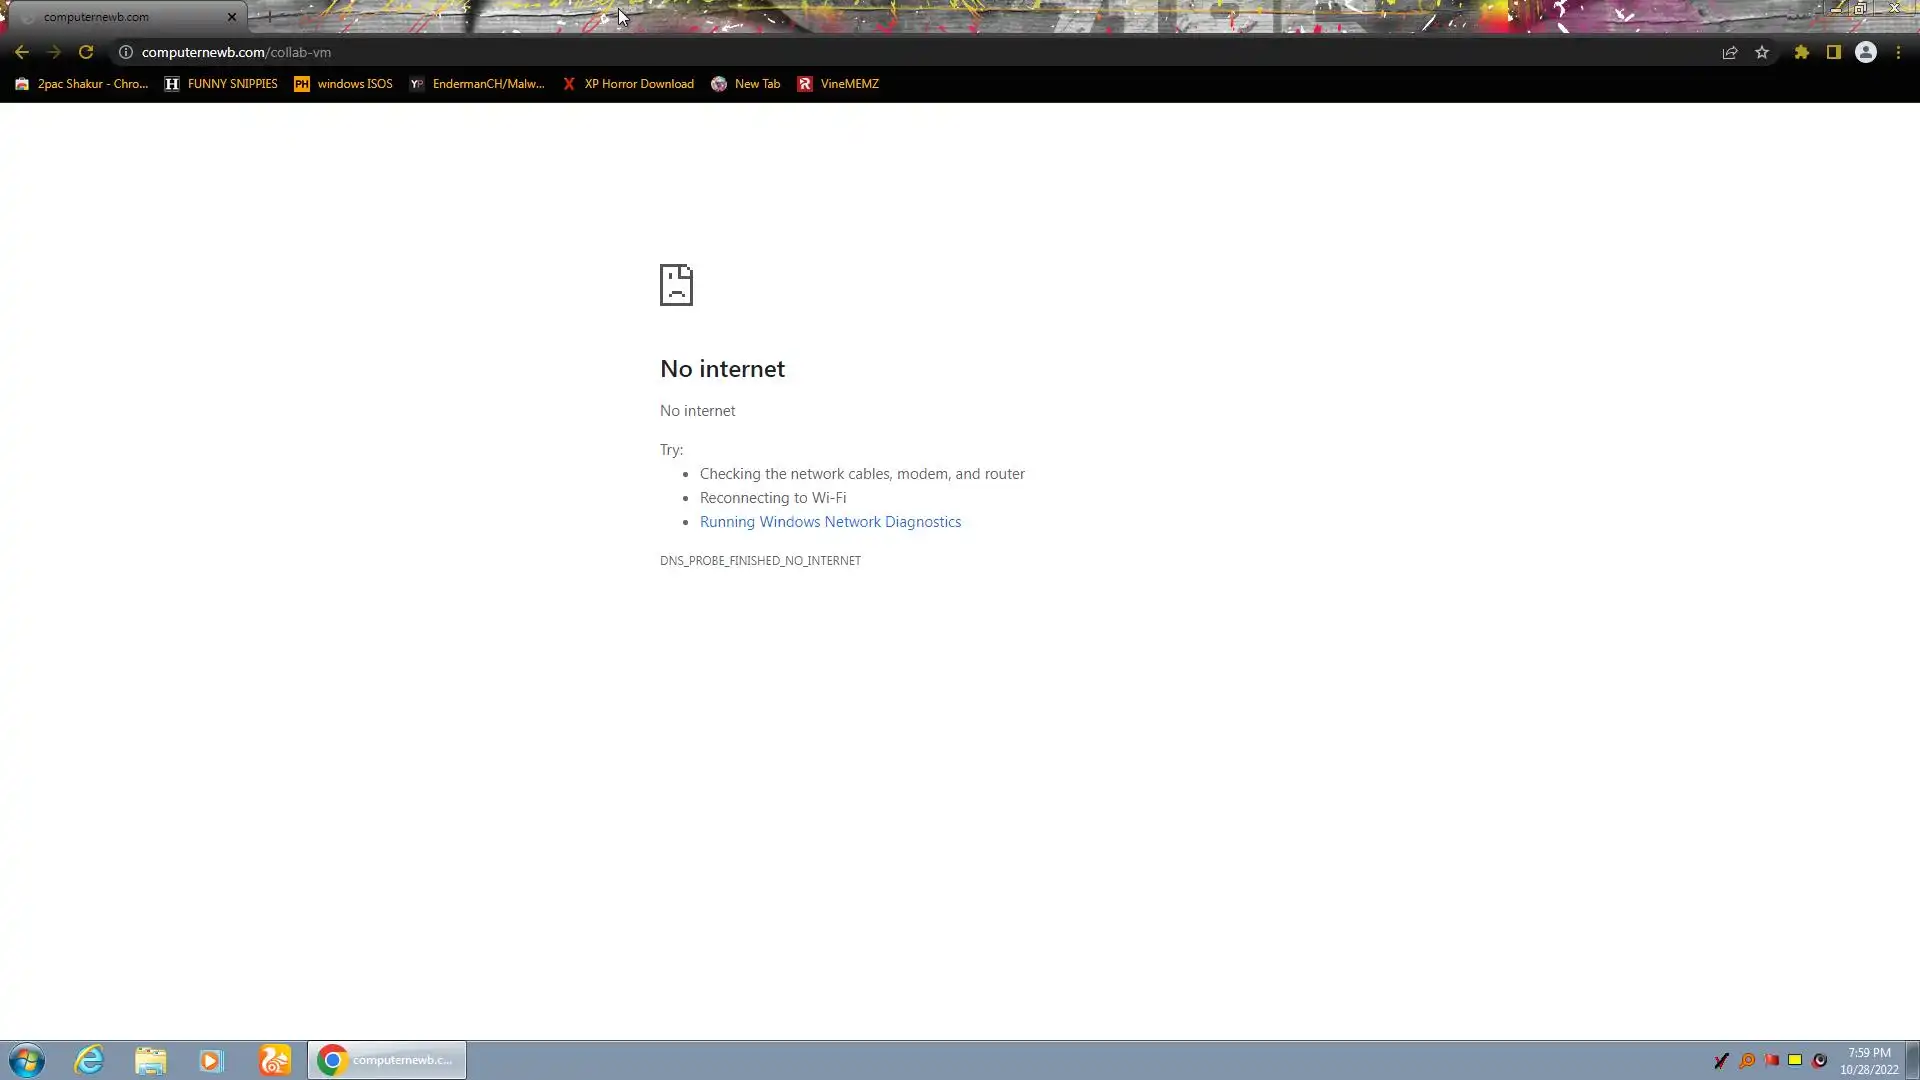Click the browser back arrow

[21, 52]
